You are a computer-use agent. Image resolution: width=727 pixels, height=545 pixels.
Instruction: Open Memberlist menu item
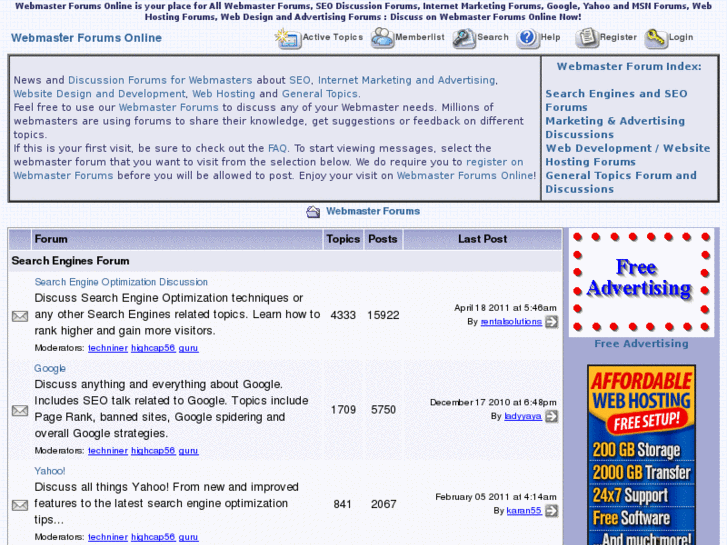click(420, 37)
